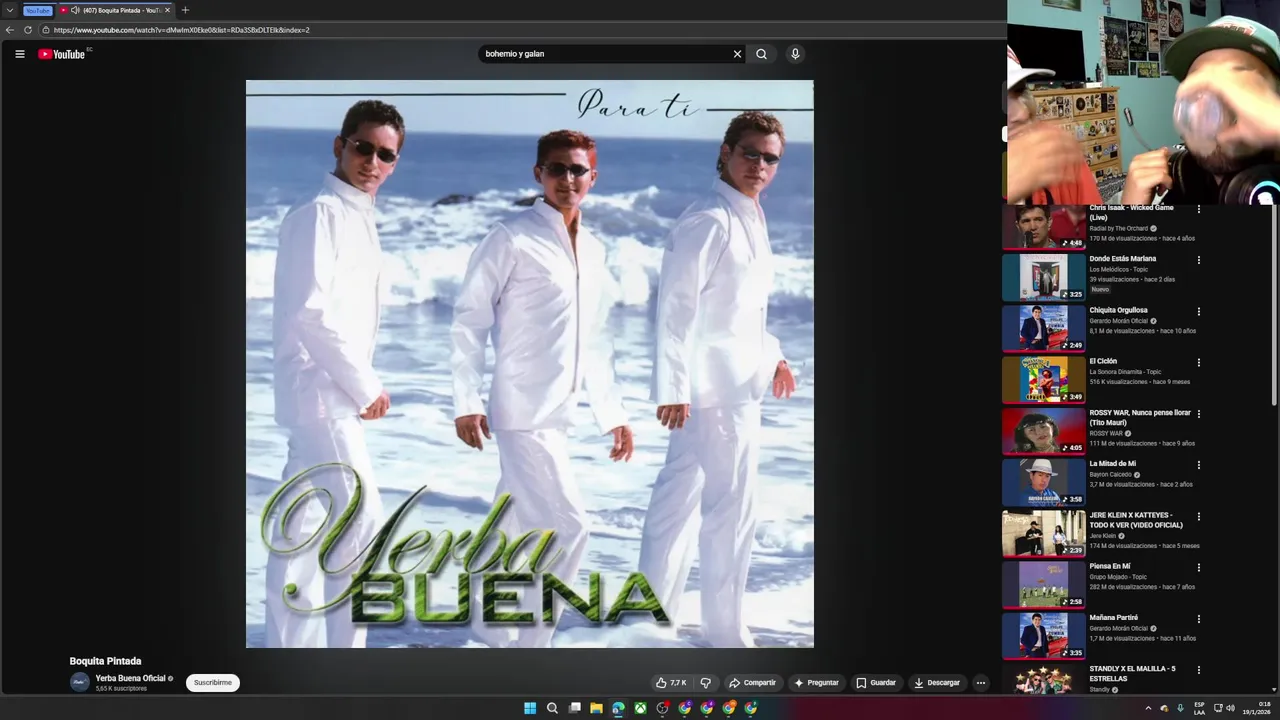Switch to the Boquita Pintada YouTube tab

115,10
